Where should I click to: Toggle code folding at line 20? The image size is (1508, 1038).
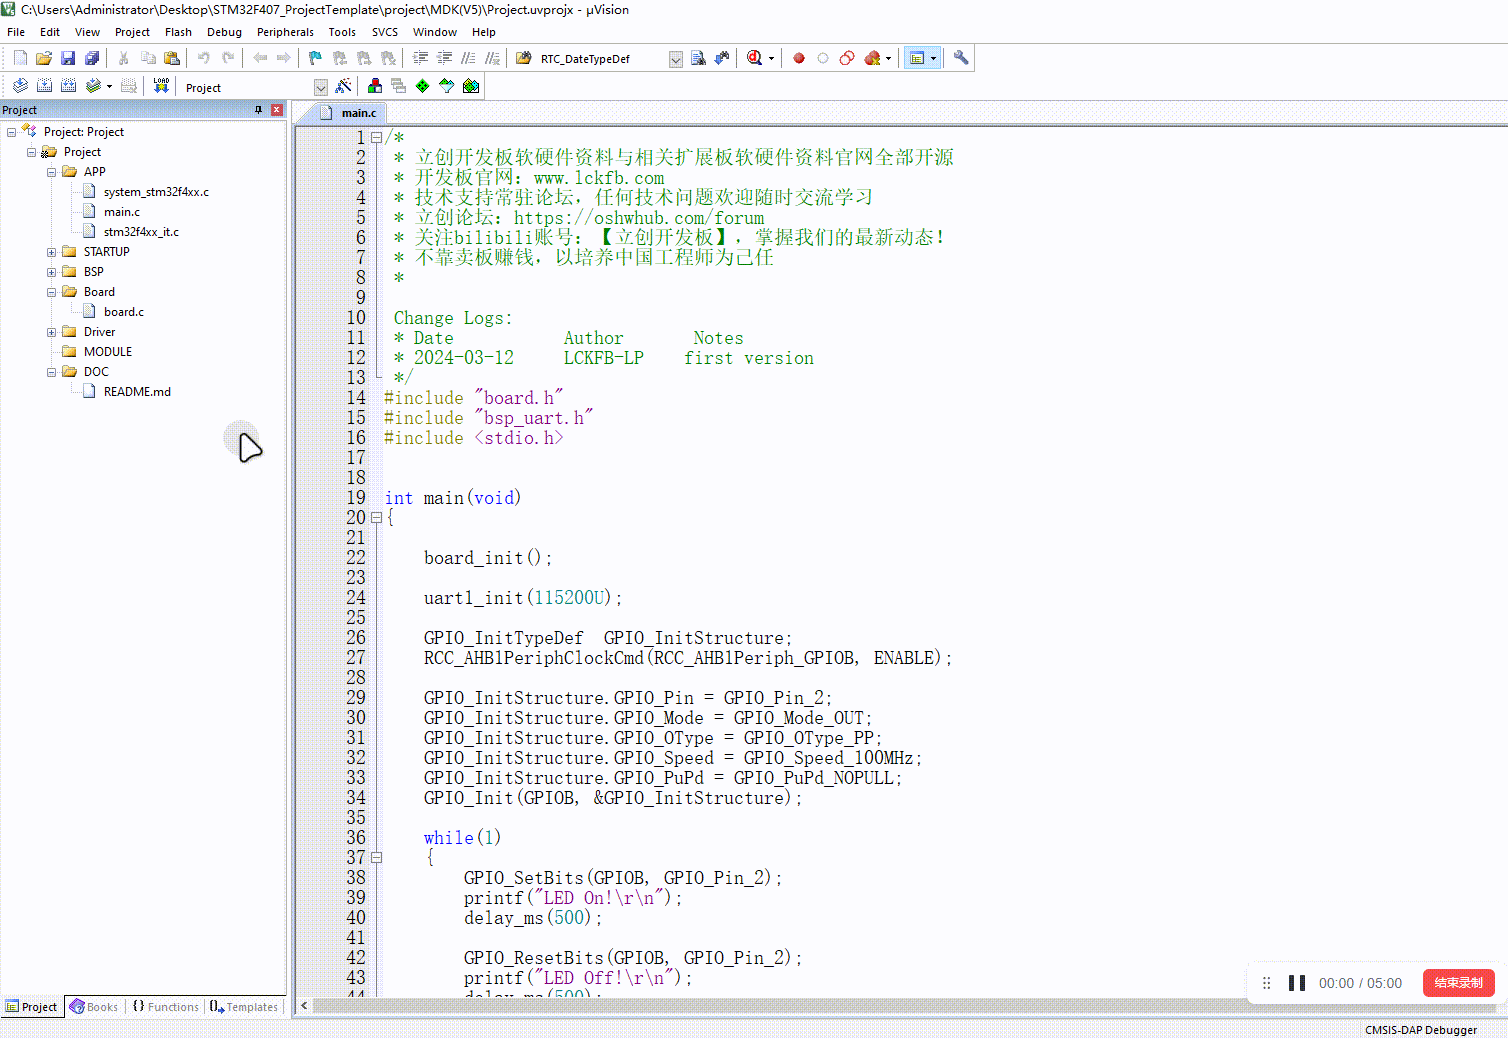coord(376,518)
